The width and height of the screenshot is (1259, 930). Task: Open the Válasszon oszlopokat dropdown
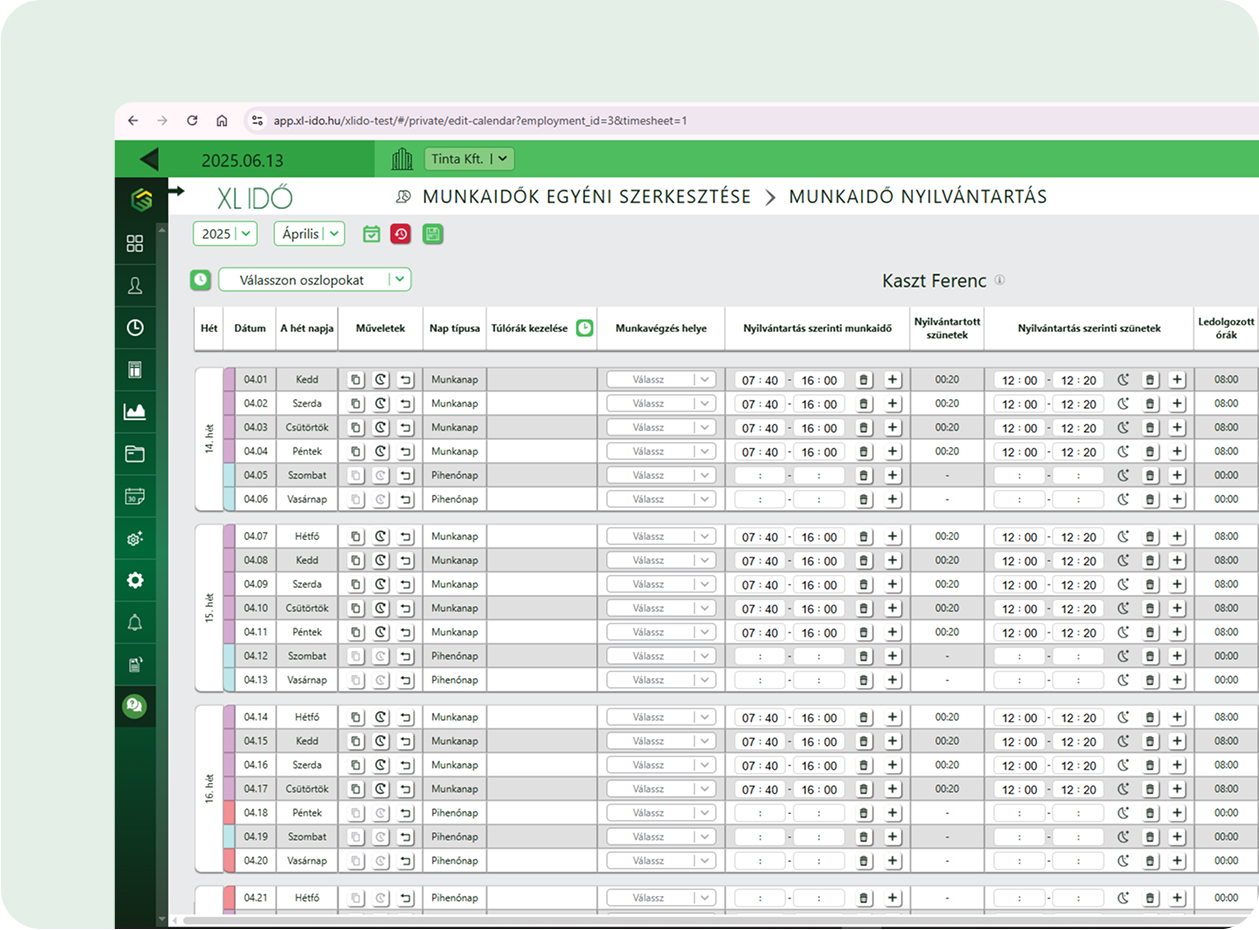coord(315,280)
